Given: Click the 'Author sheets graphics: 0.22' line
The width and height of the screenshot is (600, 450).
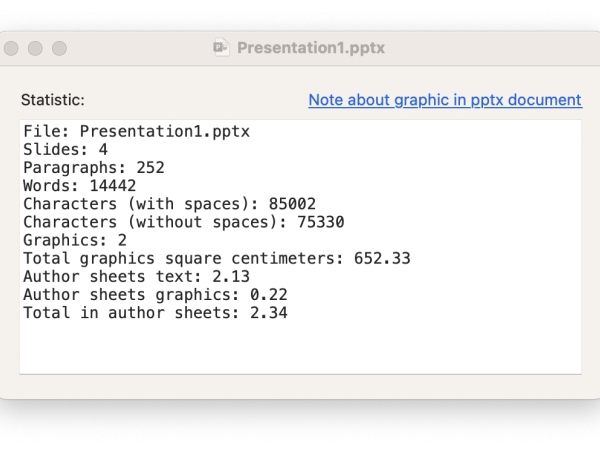Looking at the screenshot, I should (155, 295).
